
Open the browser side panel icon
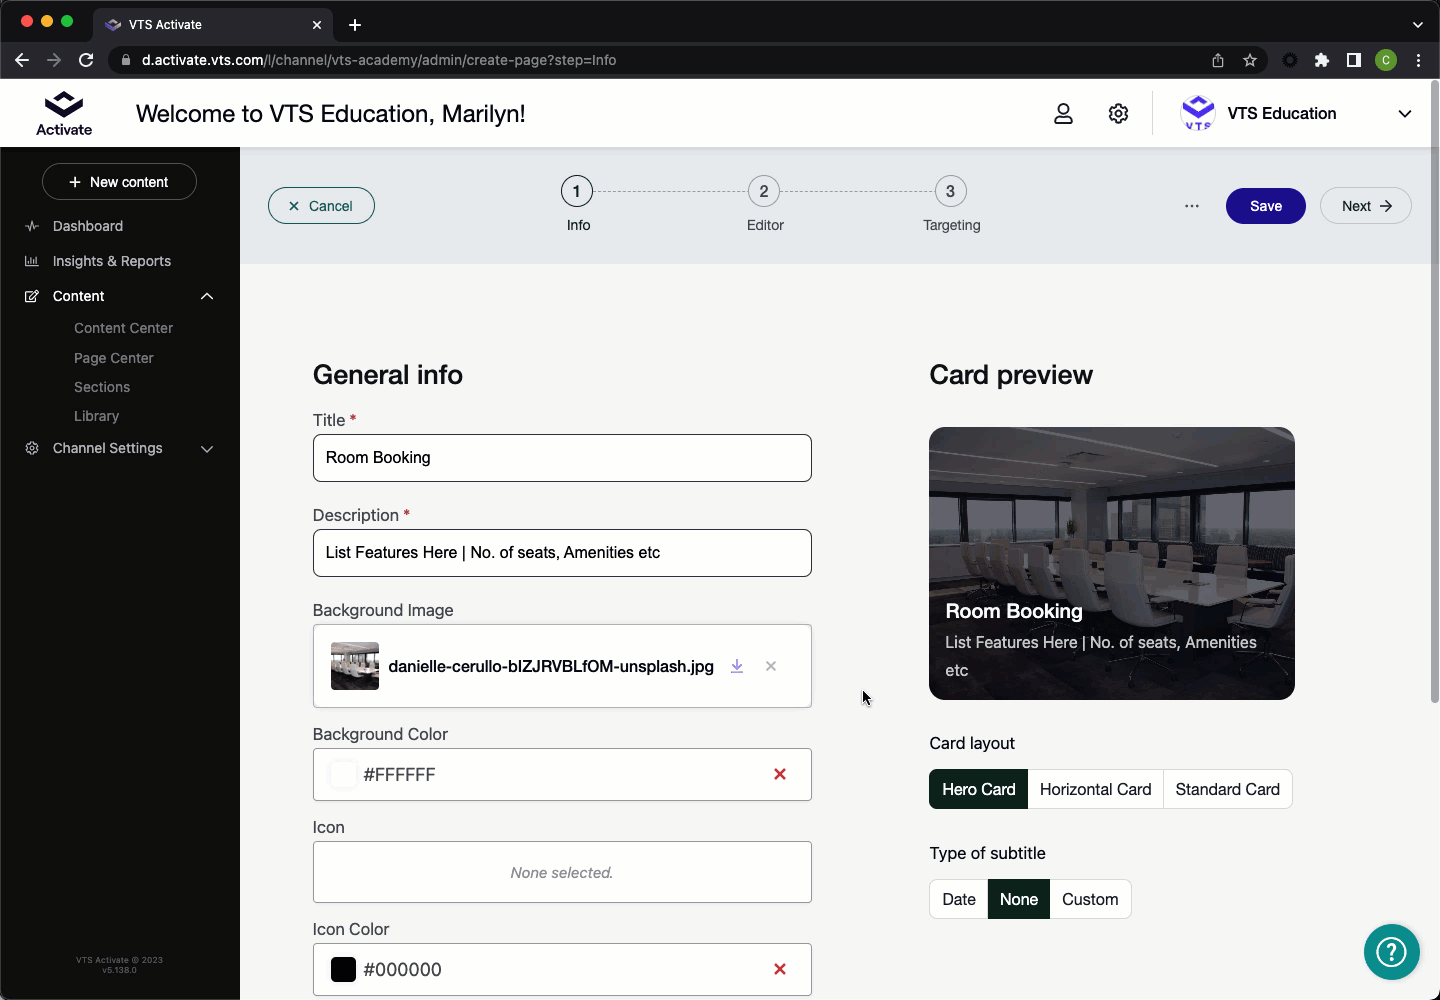tap(1354, 60)
